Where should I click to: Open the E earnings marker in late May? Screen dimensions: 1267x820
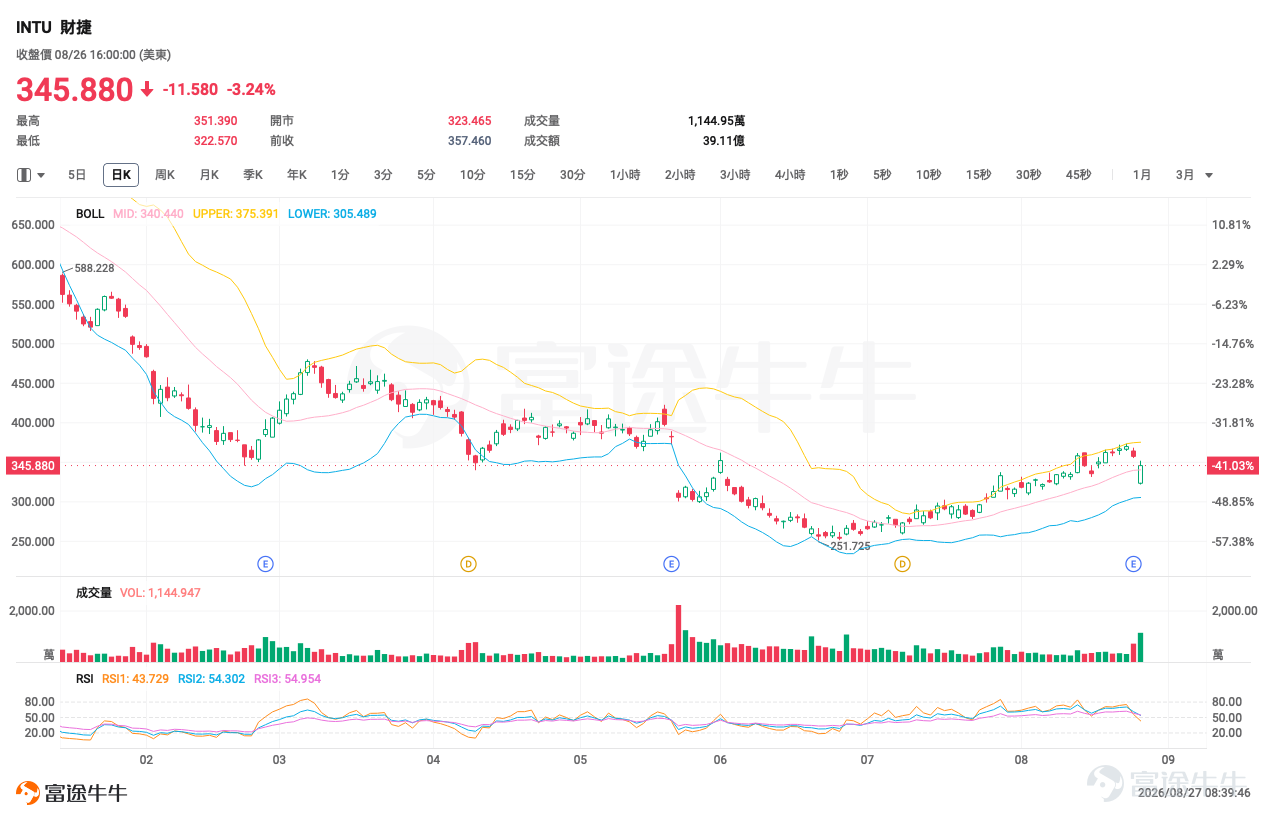[x=671, y=564]
